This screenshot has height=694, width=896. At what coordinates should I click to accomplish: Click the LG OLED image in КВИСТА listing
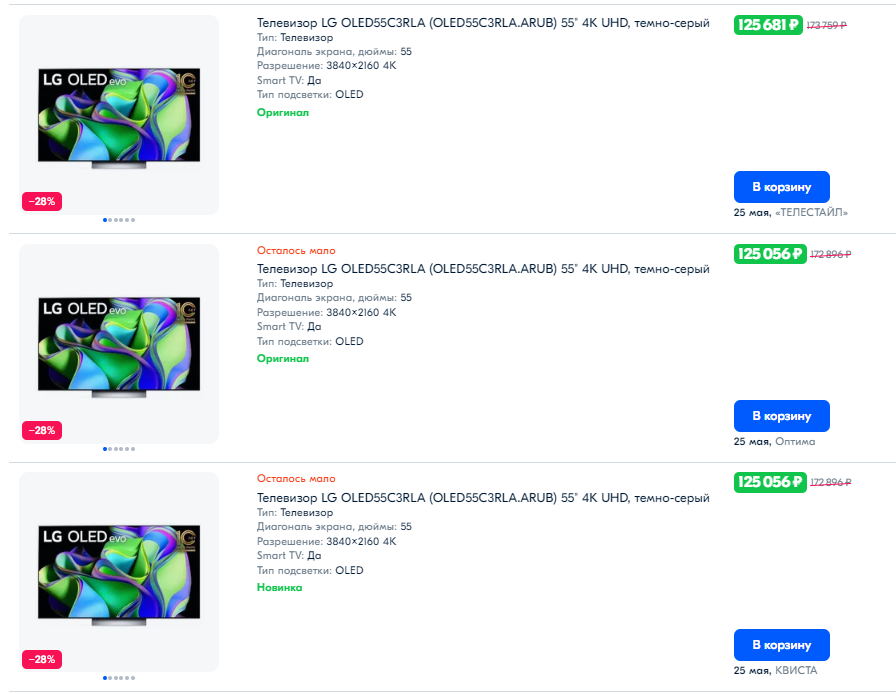pos(119,574)
